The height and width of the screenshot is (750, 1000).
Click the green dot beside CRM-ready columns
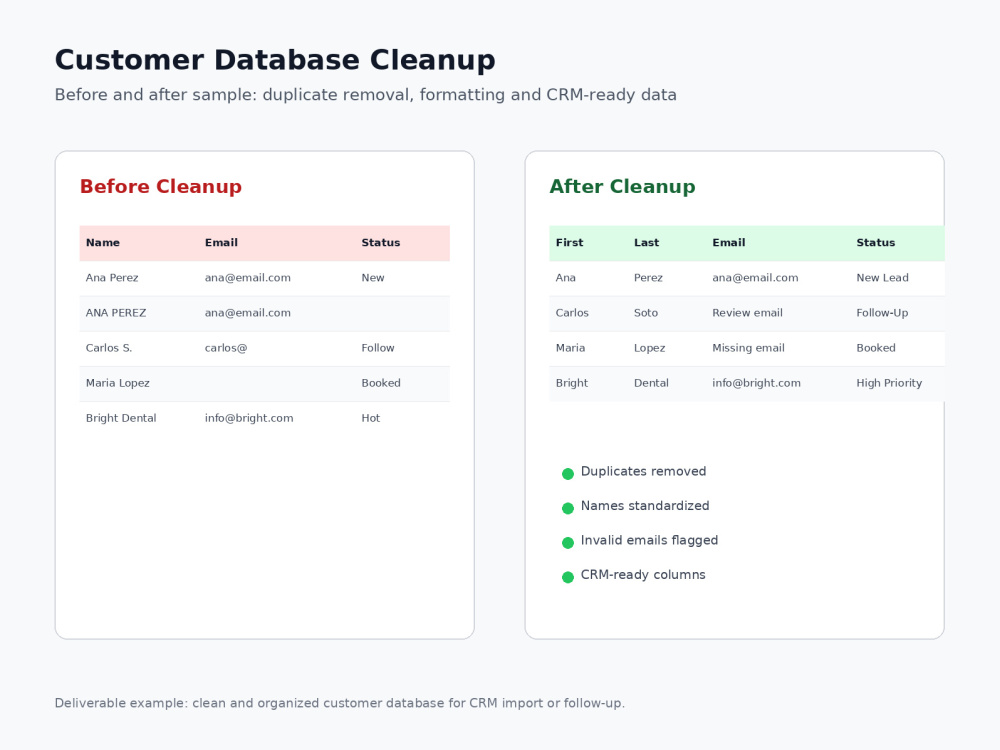[568, 577]
